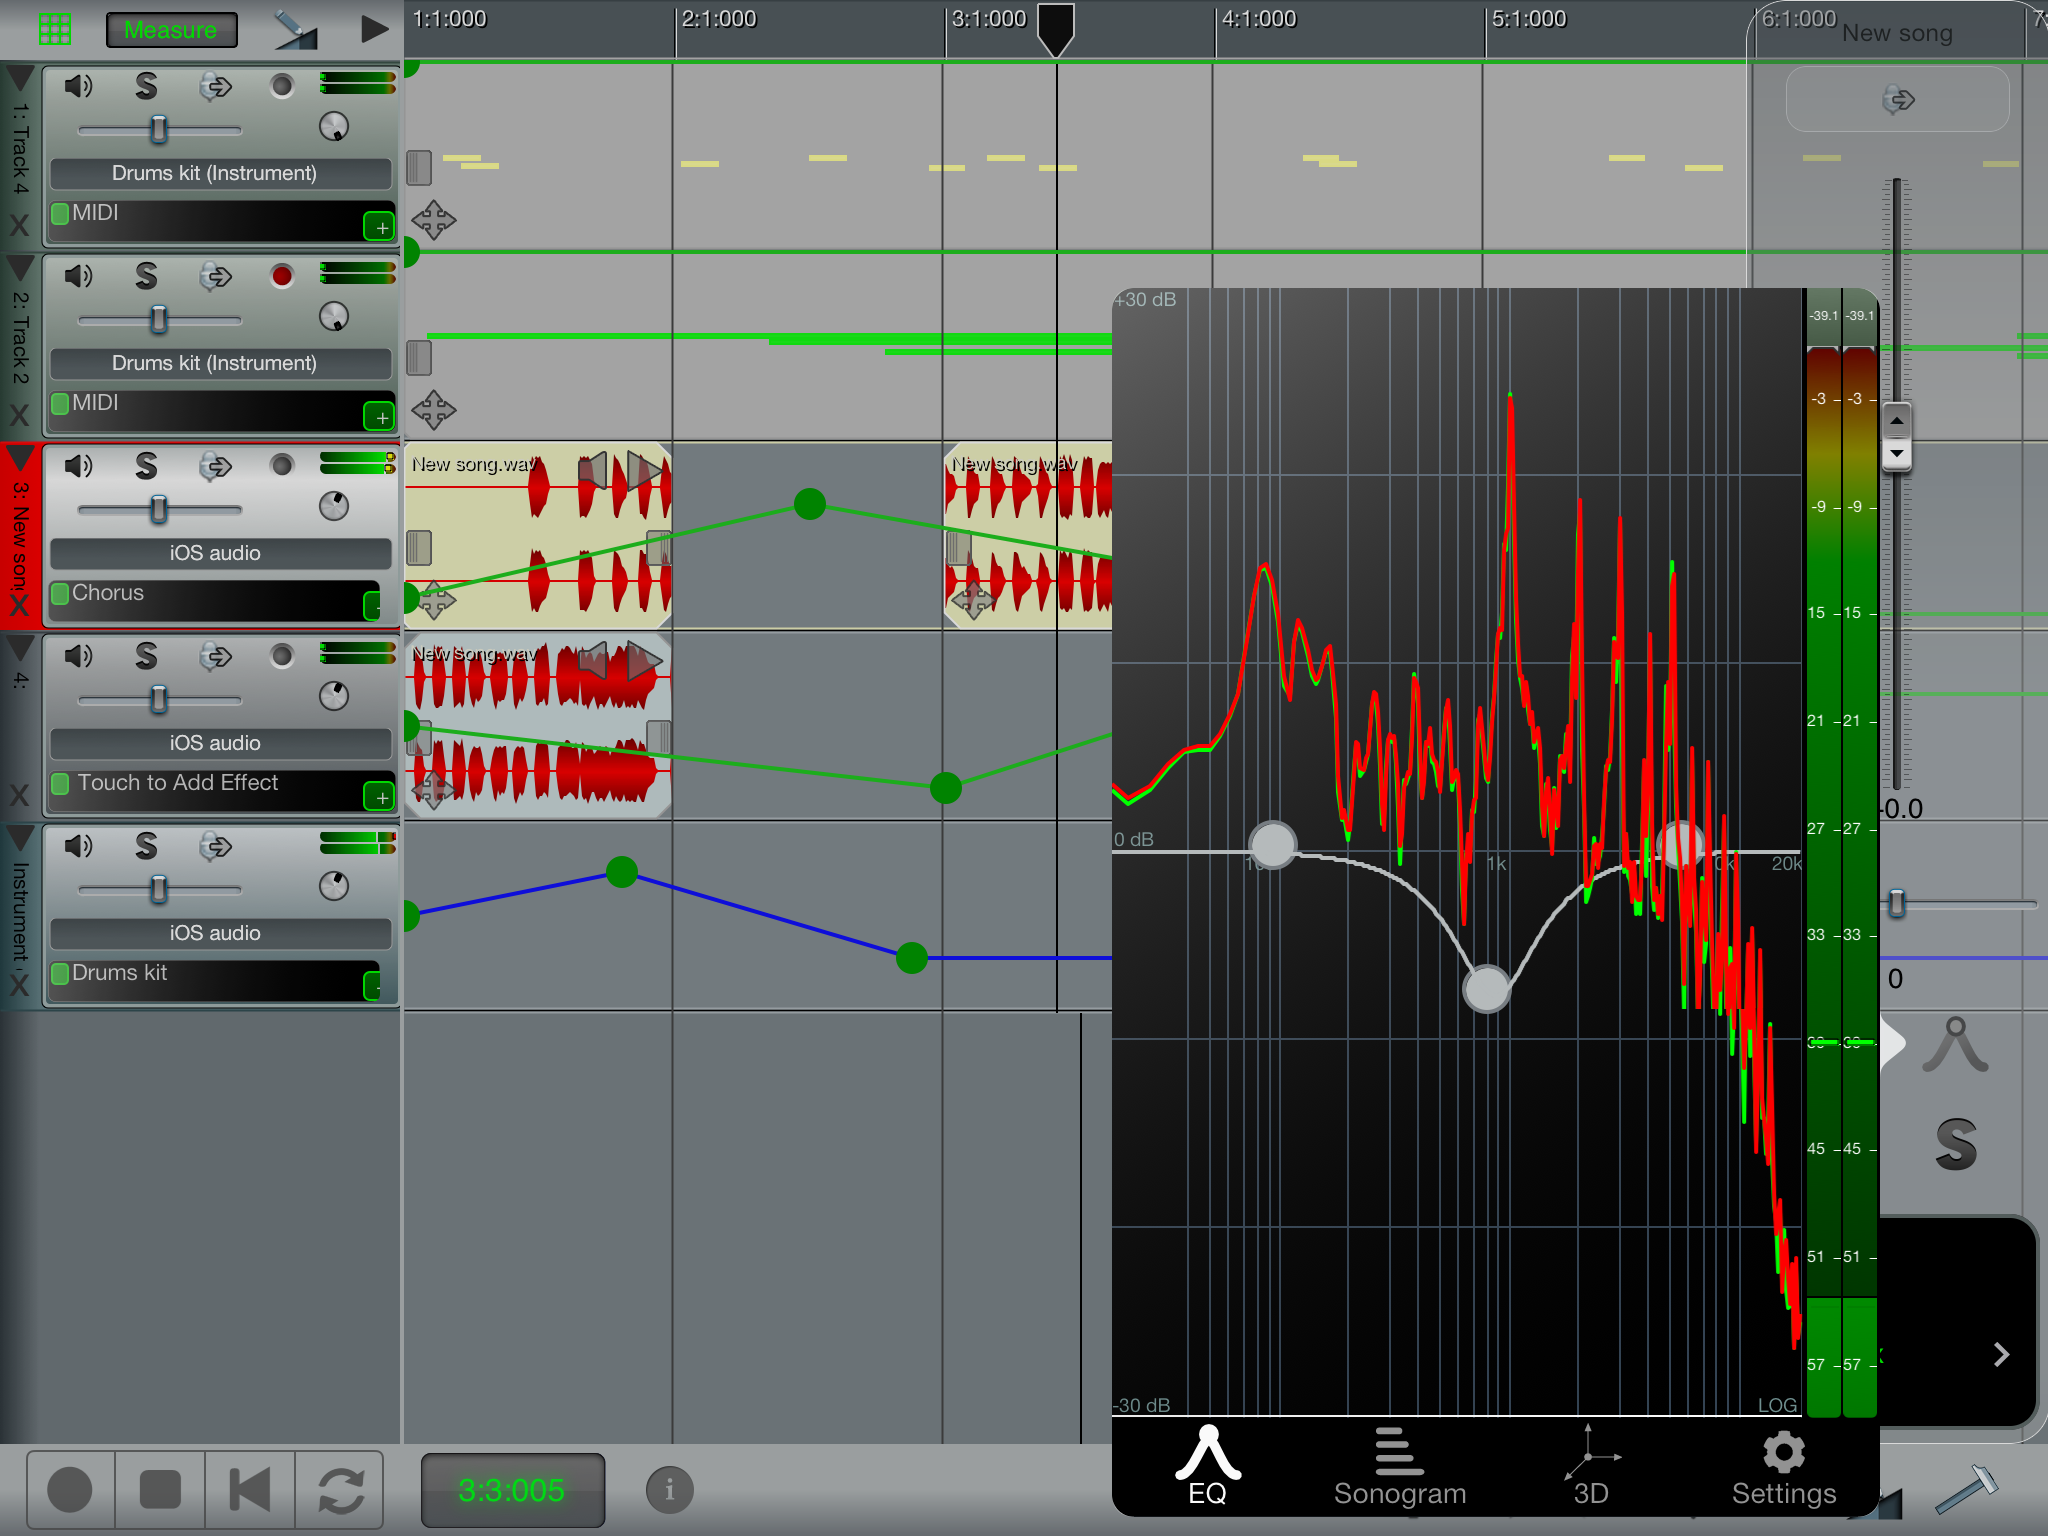Add effect with plus on Track 2
The width and height of the screenshot is (2048, 1536).
(378, 416)
